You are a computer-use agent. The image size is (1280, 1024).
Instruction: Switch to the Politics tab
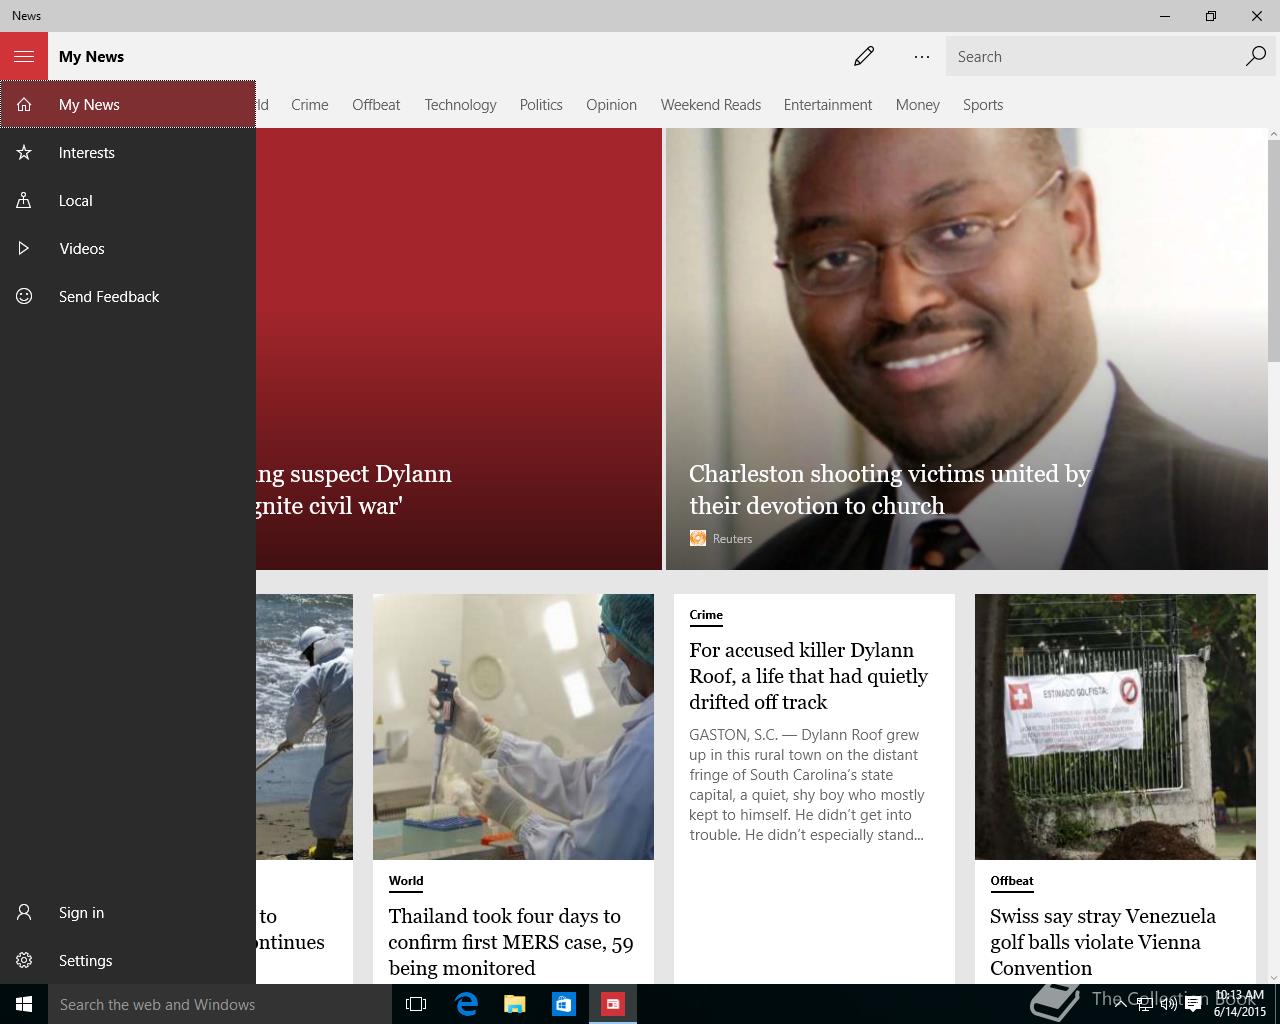pos(541,104)
